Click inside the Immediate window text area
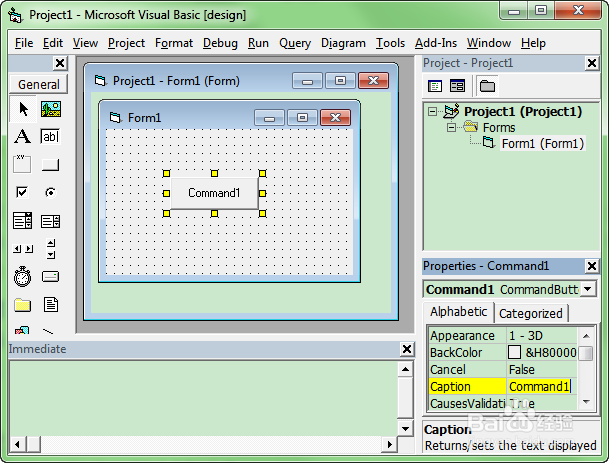609x463 pixels. (x=204, y=398)
